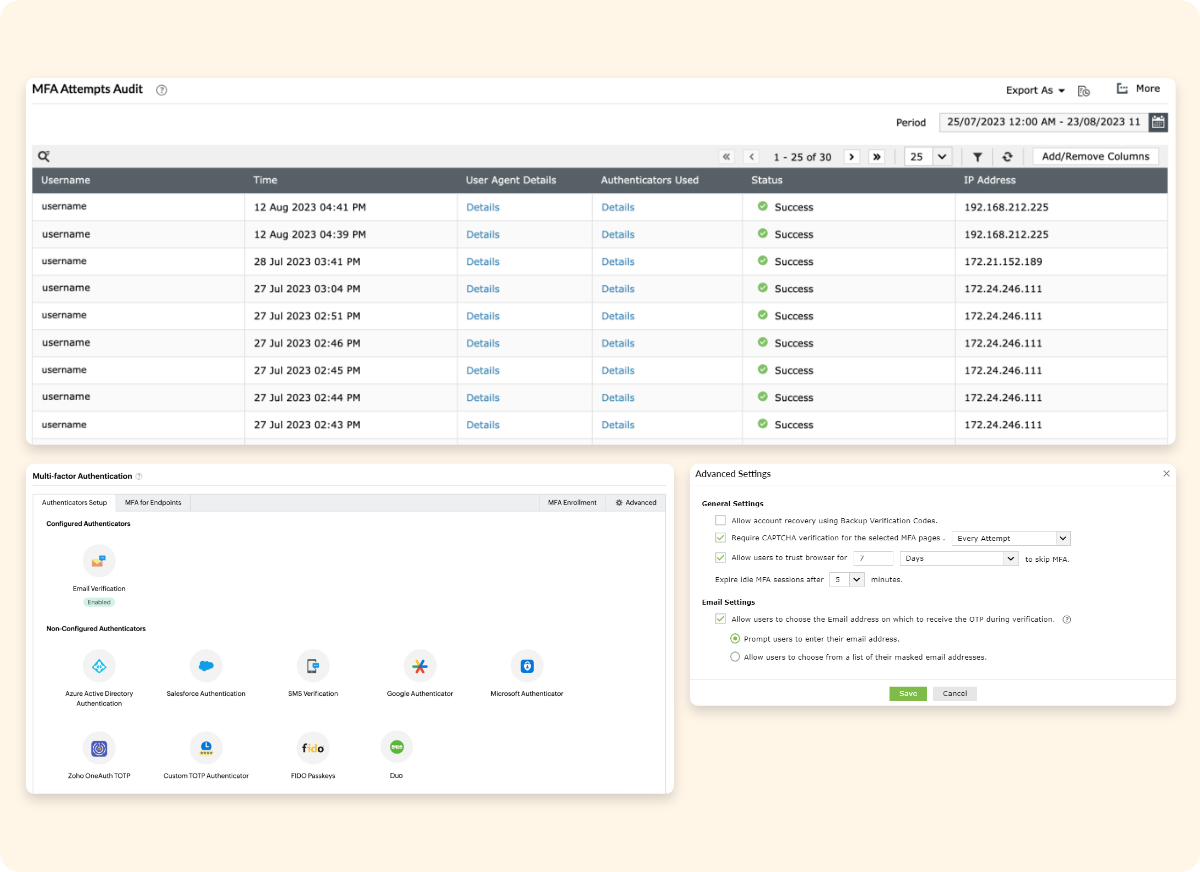Choose the FIDO Passkeys authenticator icon
The height and width of the screenshot is (872, 1200).
(x=312, y=748)
